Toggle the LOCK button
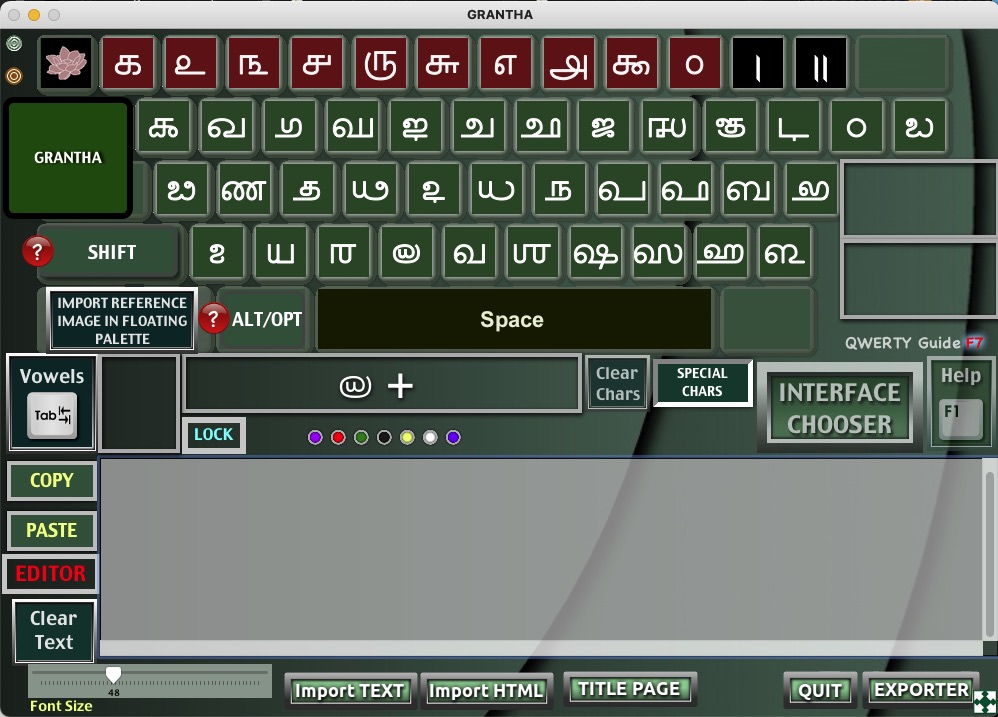 click(213, 435)
